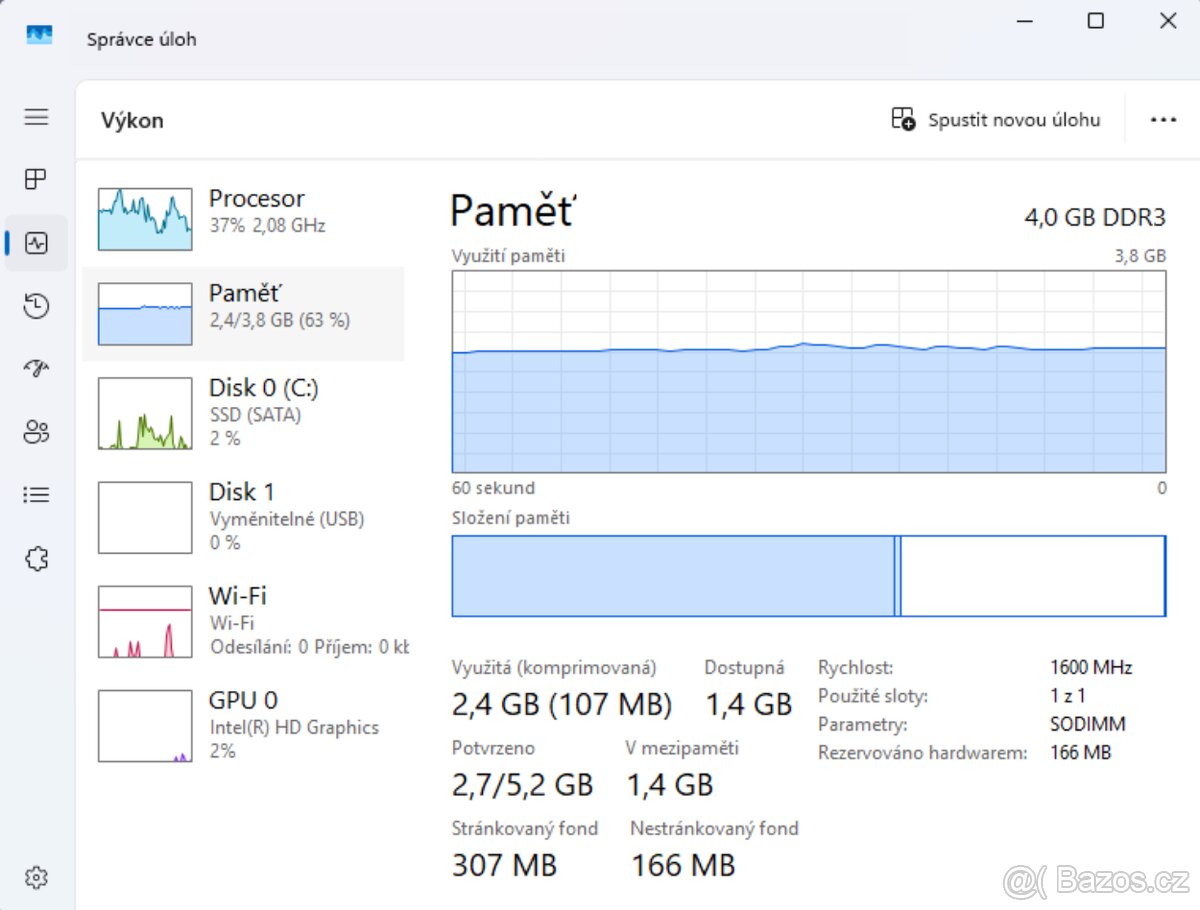The height and width of the screenshot is (910, 1200).
Task: Open Task Manager settings gear
Action: (x=36, y=877)
